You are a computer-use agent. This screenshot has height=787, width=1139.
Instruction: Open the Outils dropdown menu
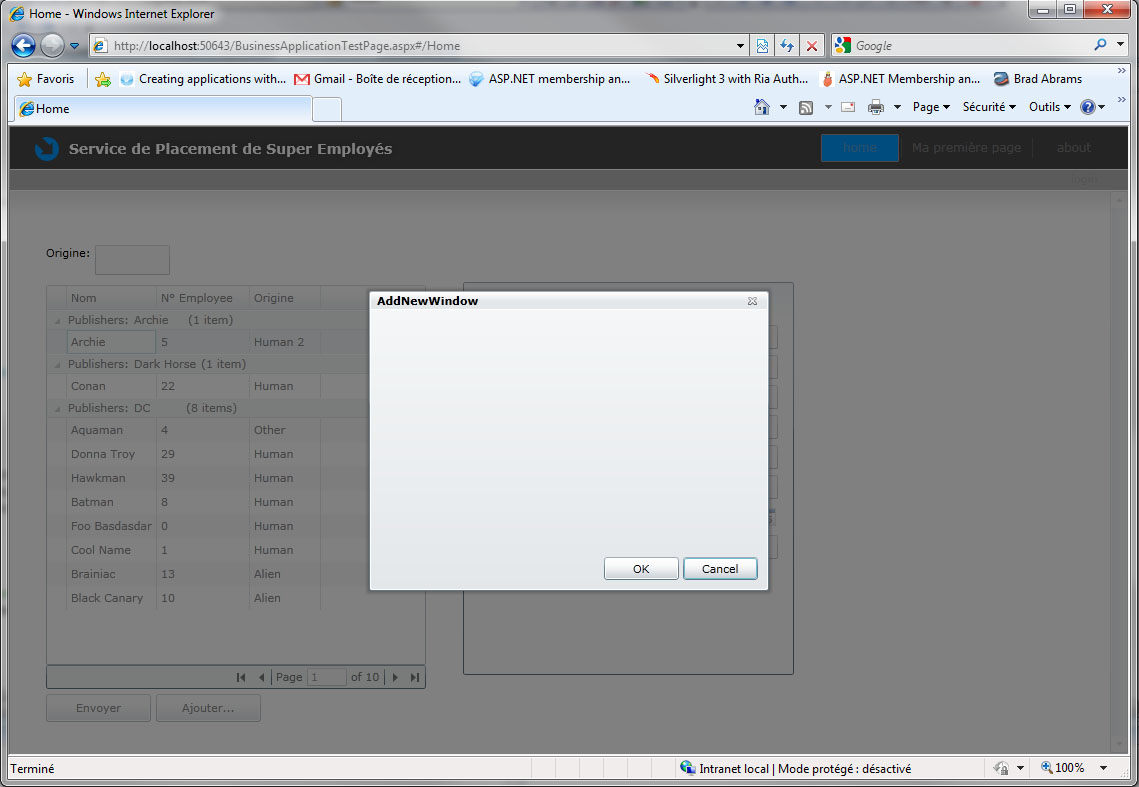(x=1049, y=107)
